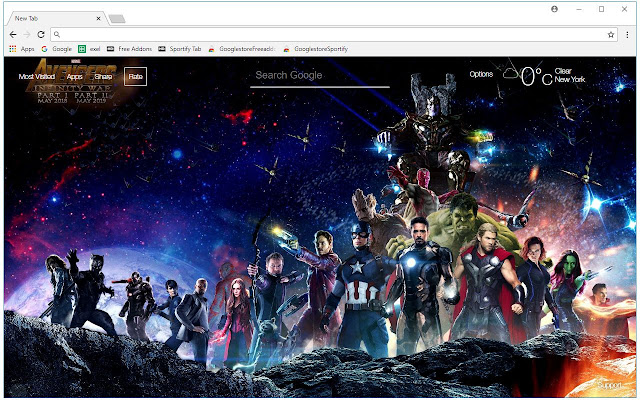
Task: Reload the page with the refresh icon
Action: point(41,35)
